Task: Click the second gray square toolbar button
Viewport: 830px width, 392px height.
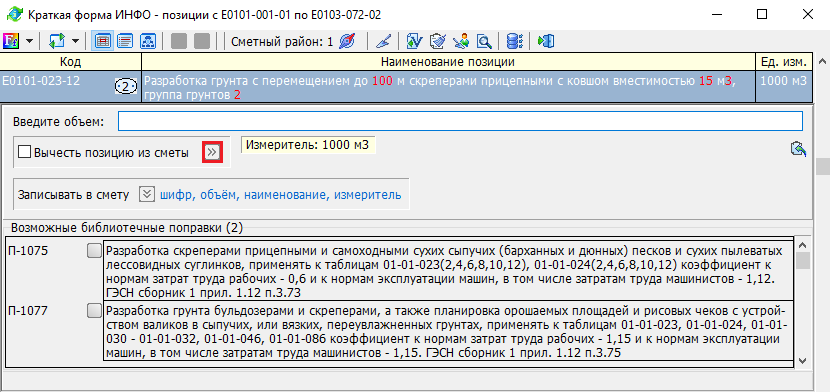Action: [202, 41]
